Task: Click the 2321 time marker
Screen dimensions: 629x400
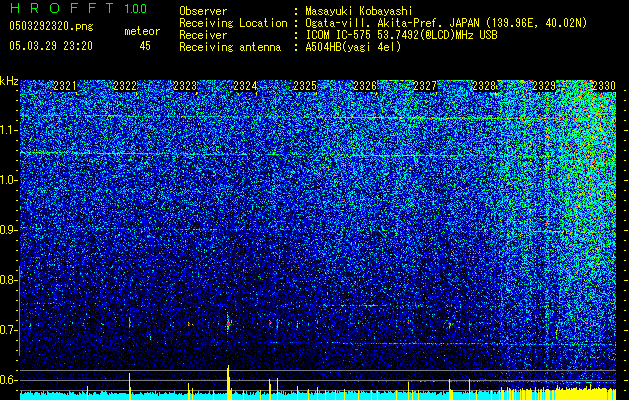Action: coord(65,86)
